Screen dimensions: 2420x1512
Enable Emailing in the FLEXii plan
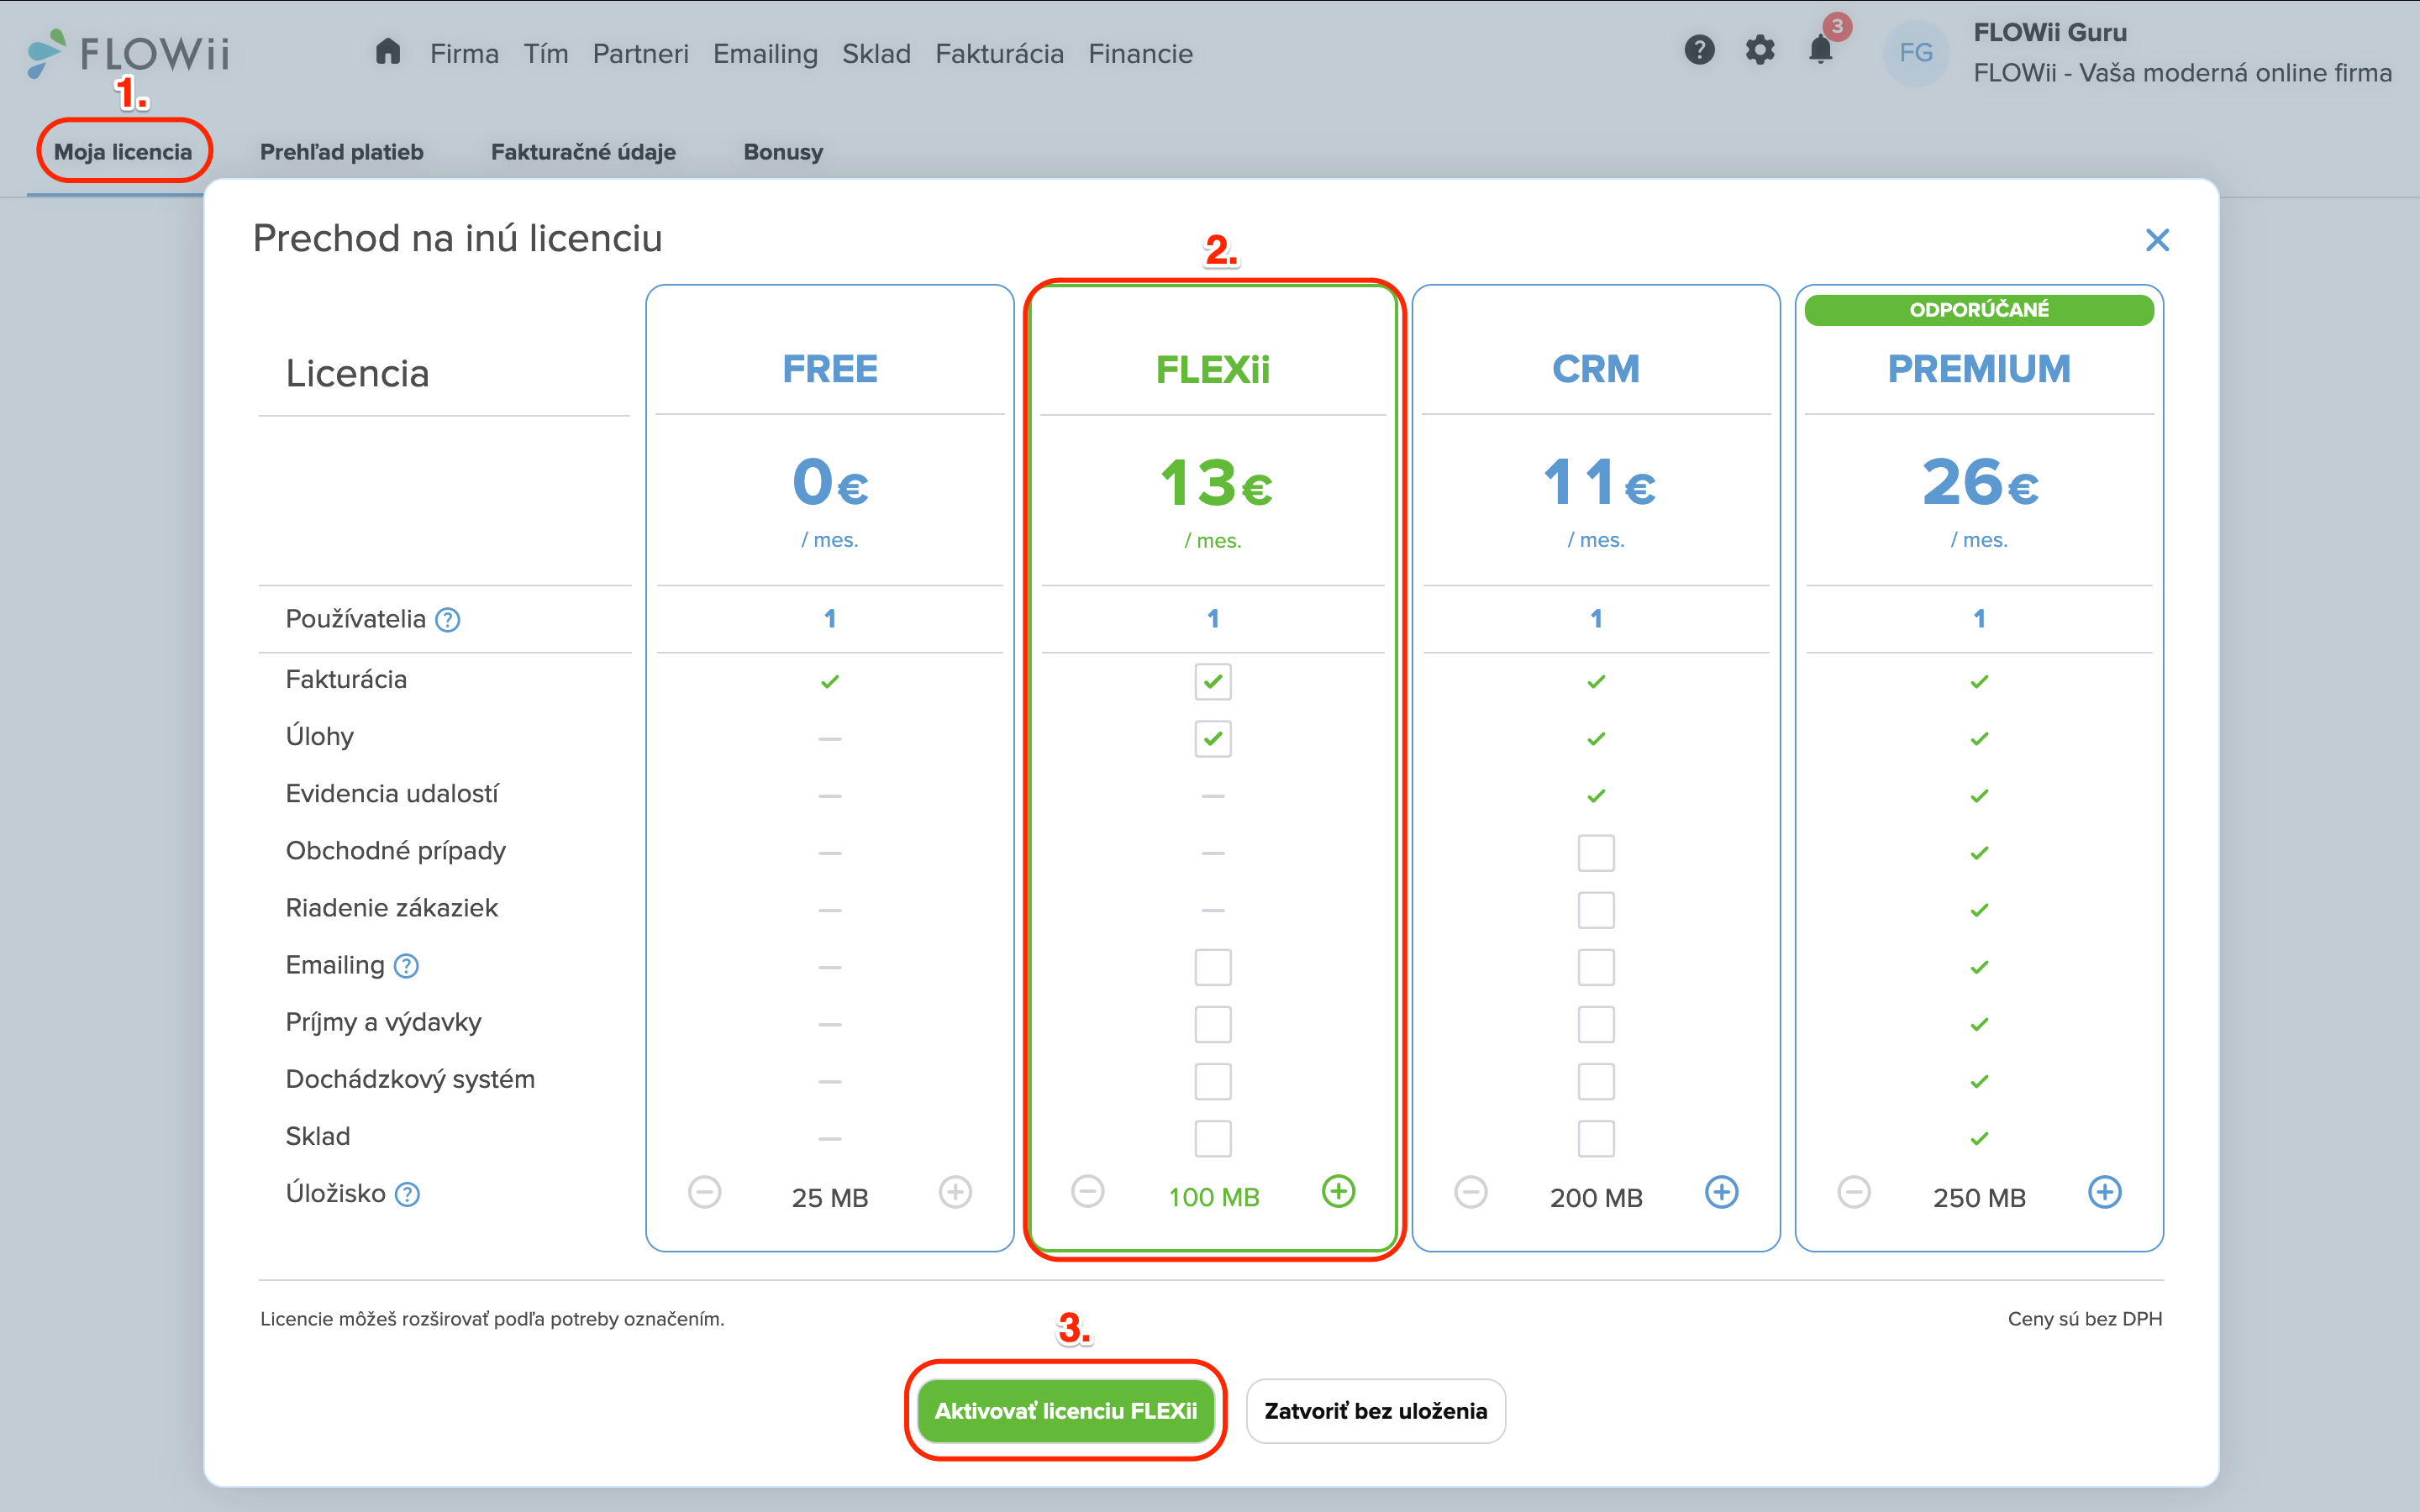(1213, 967)
